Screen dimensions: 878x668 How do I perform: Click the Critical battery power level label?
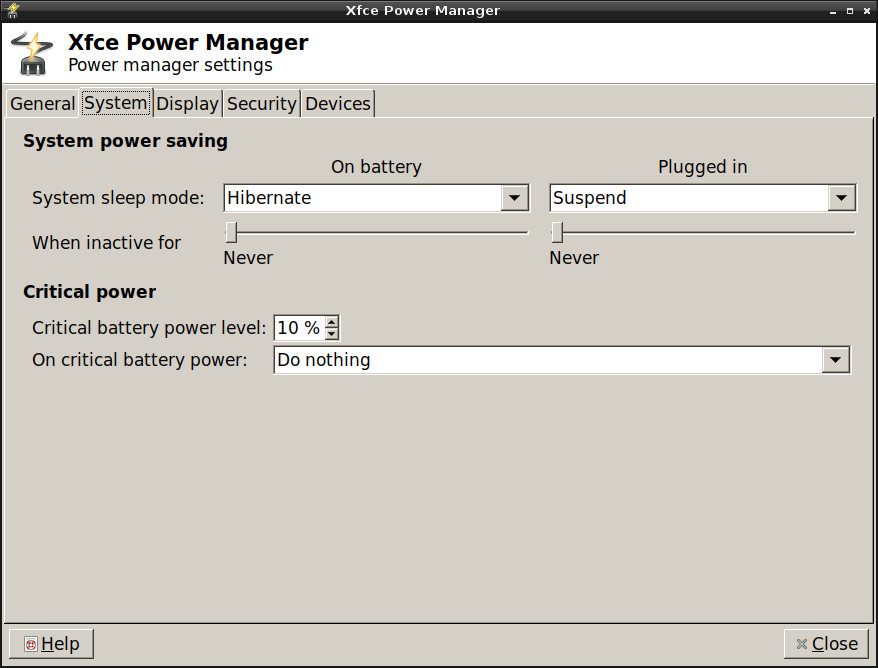pos(149,328)
